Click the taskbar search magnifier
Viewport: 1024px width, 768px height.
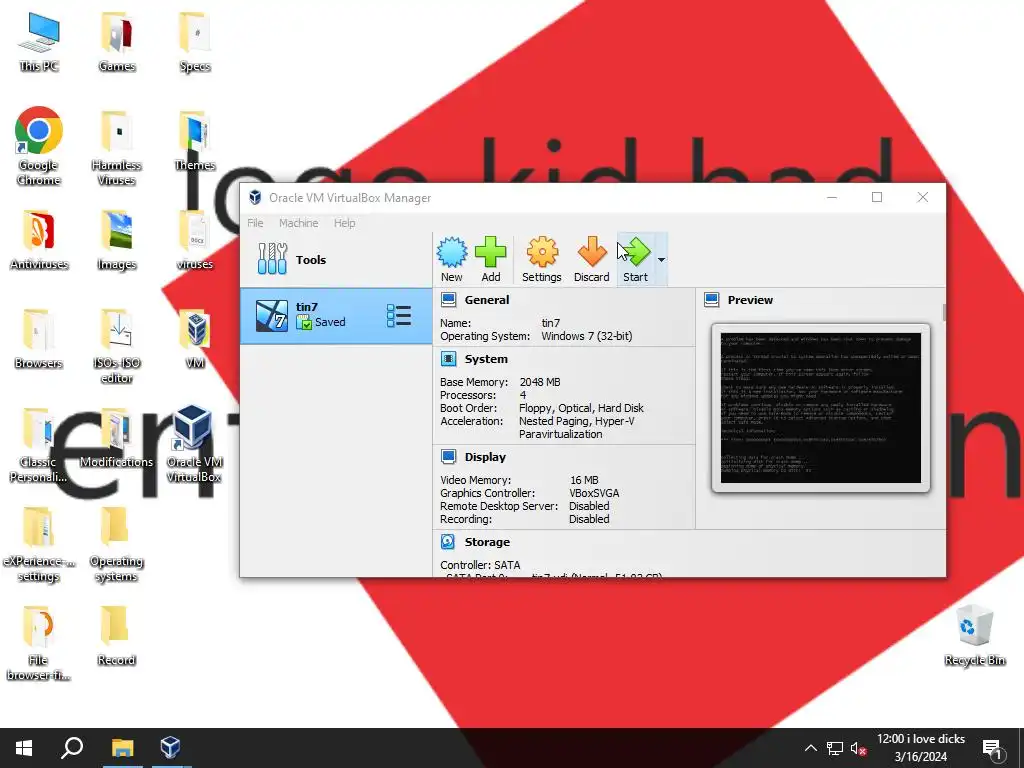pyautogui.click(x=72, y=748)
